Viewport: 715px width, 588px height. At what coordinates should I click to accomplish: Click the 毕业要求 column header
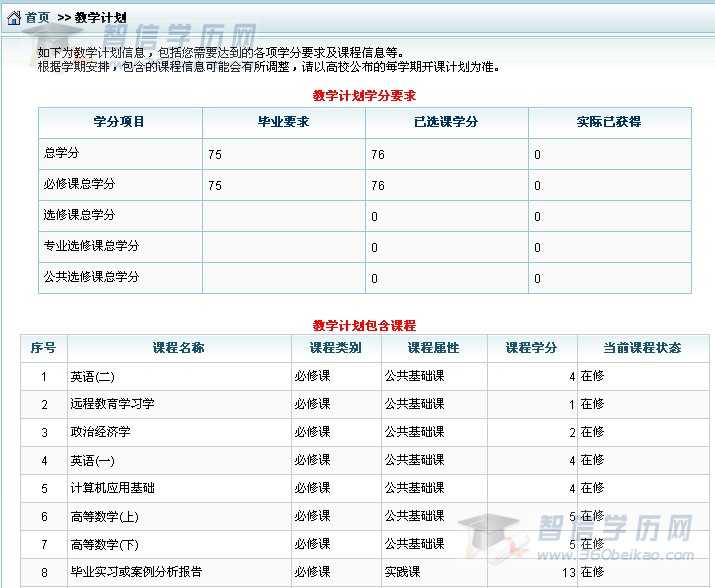pos(283,122)
